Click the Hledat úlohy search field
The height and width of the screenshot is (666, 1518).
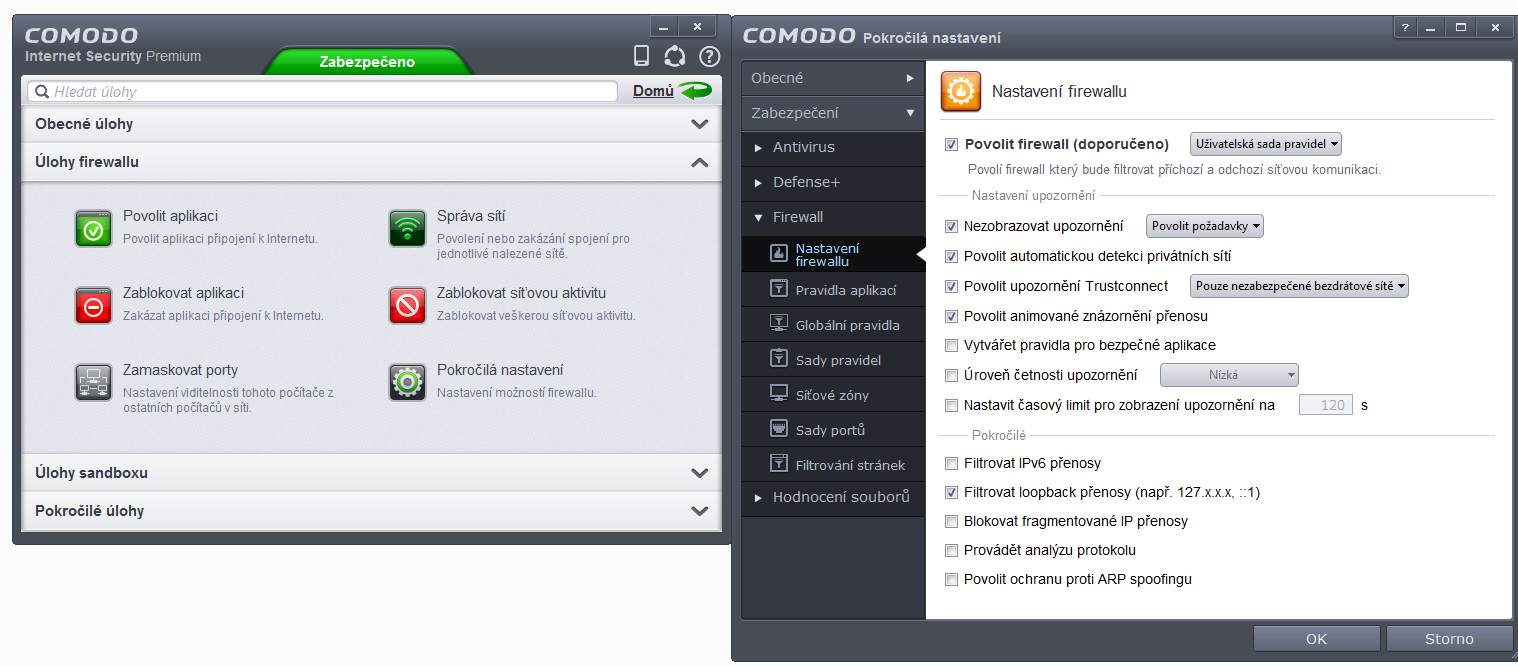tap(322, 92)
